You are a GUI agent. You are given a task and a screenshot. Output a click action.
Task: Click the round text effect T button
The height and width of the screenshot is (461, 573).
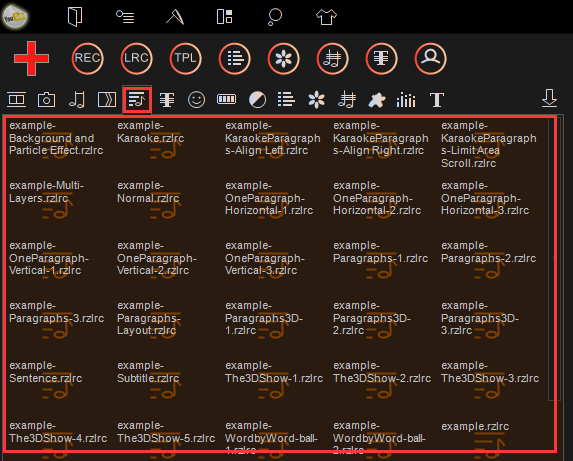[382, 58]
